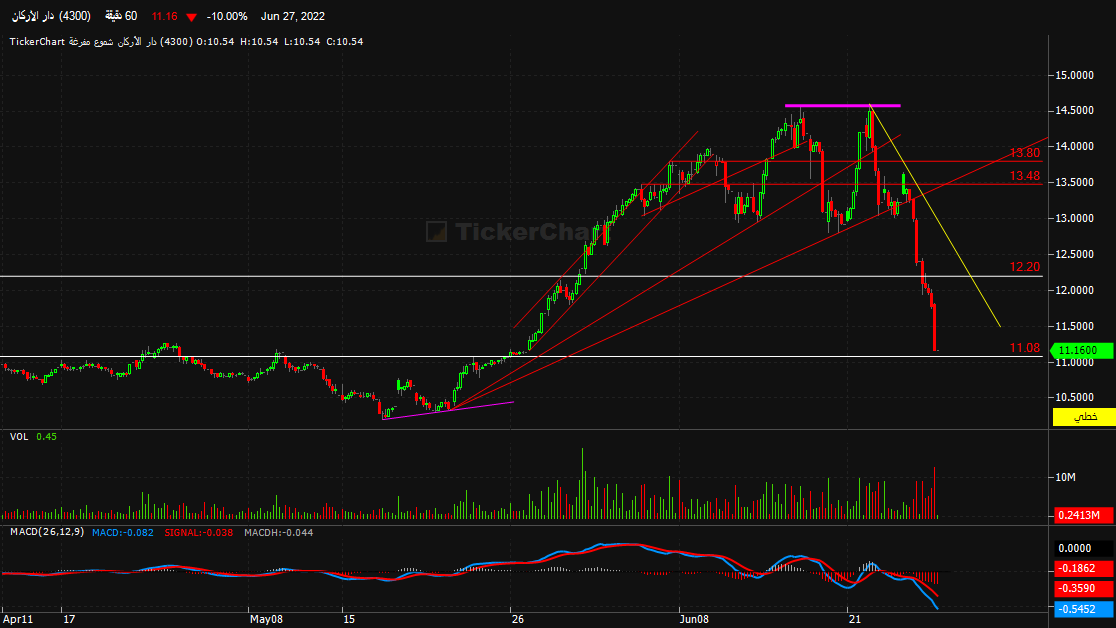Click the red 13.80 level label
Screen dimensions: 1116x628
[x=1025, y=153]
